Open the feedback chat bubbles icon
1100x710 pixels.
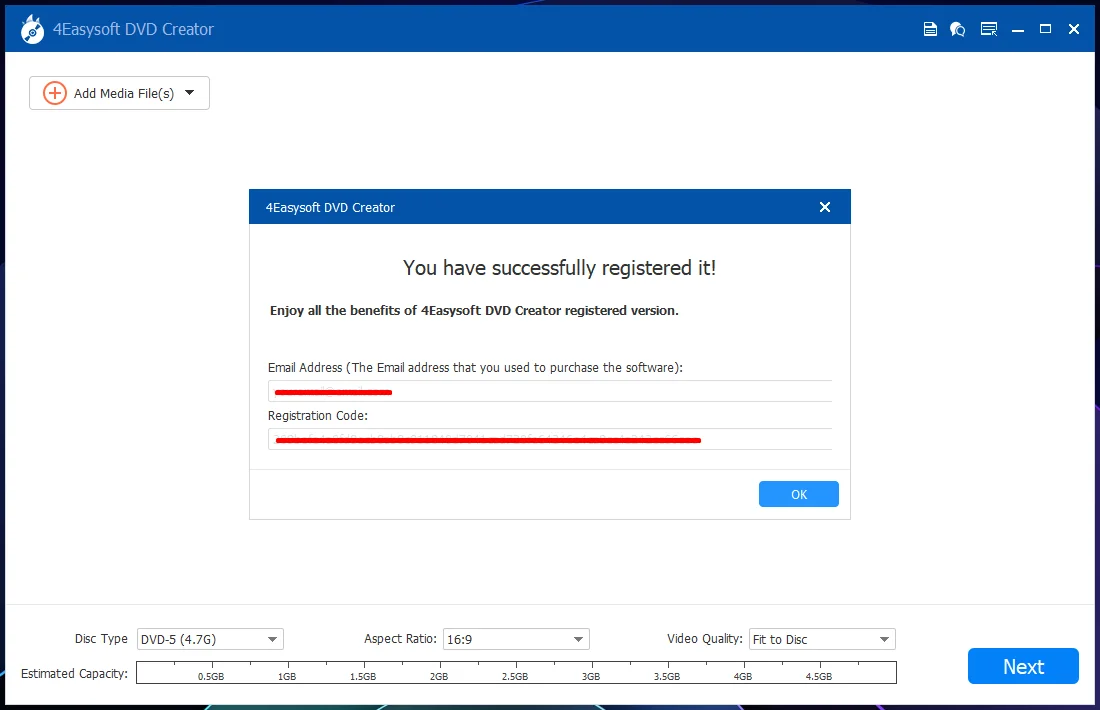[x=958, y=29]
